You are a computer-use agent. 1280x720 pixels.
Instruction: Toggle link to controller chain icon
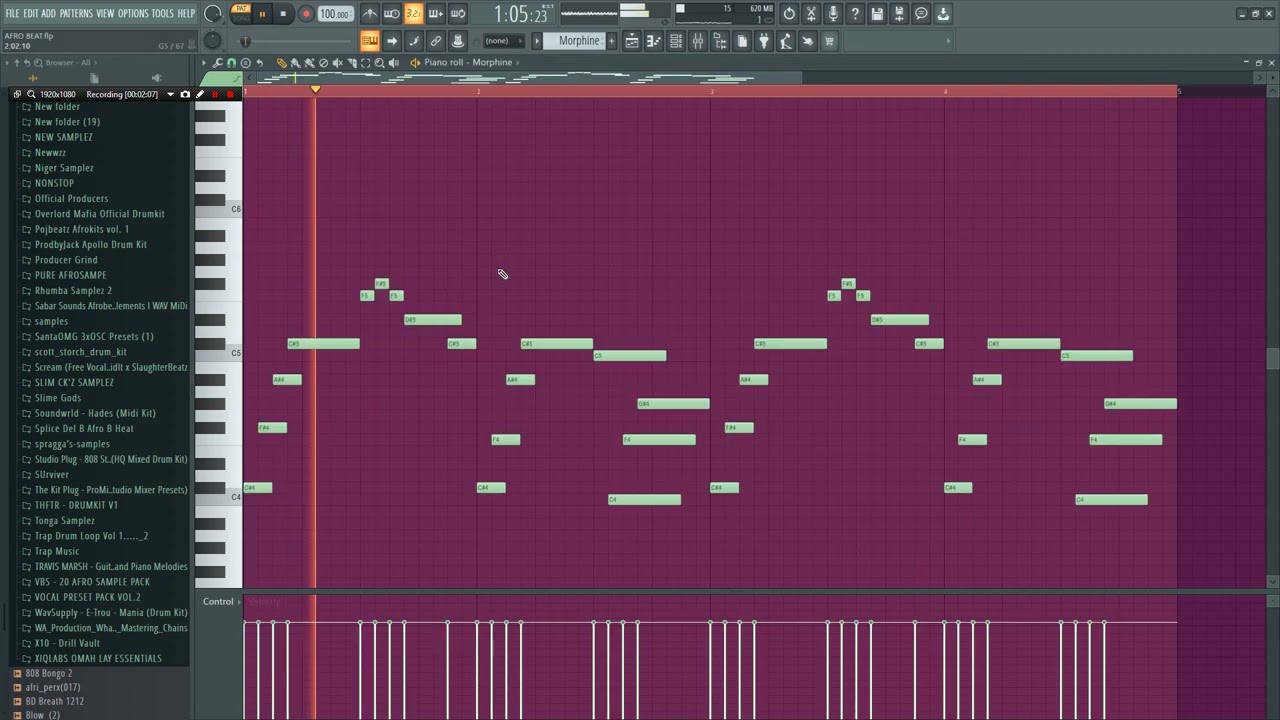pyautogui.click(x=436, y=41)
